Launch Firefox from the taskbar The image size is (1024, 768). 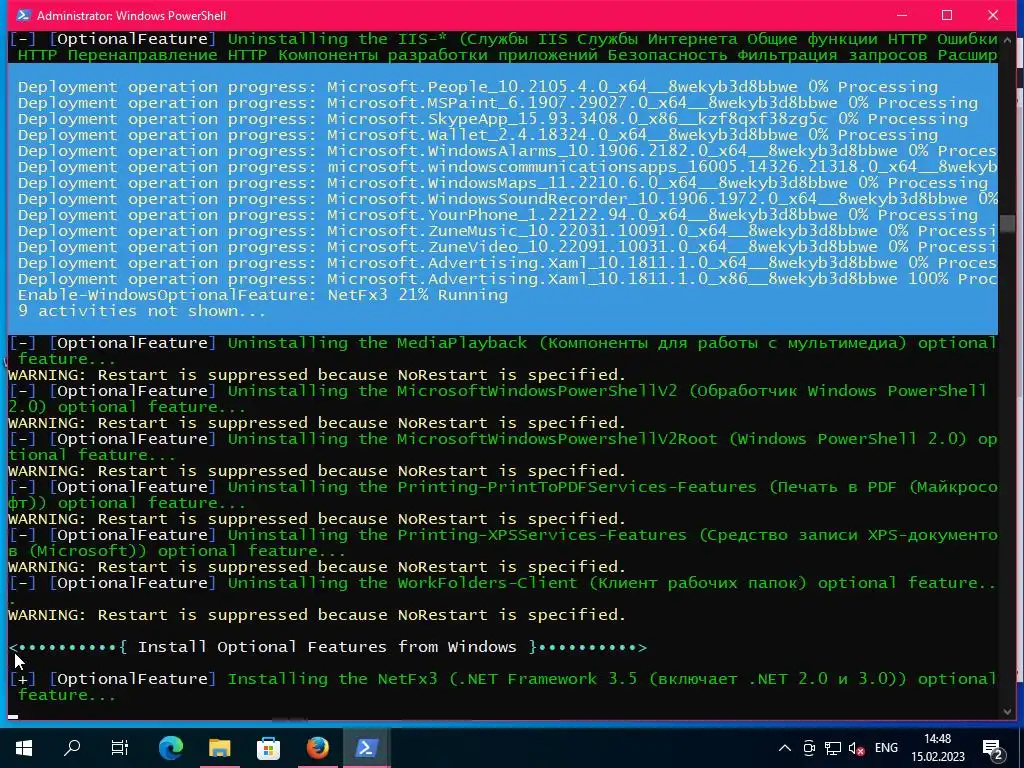pyautogui.click(x=317, y=748)
